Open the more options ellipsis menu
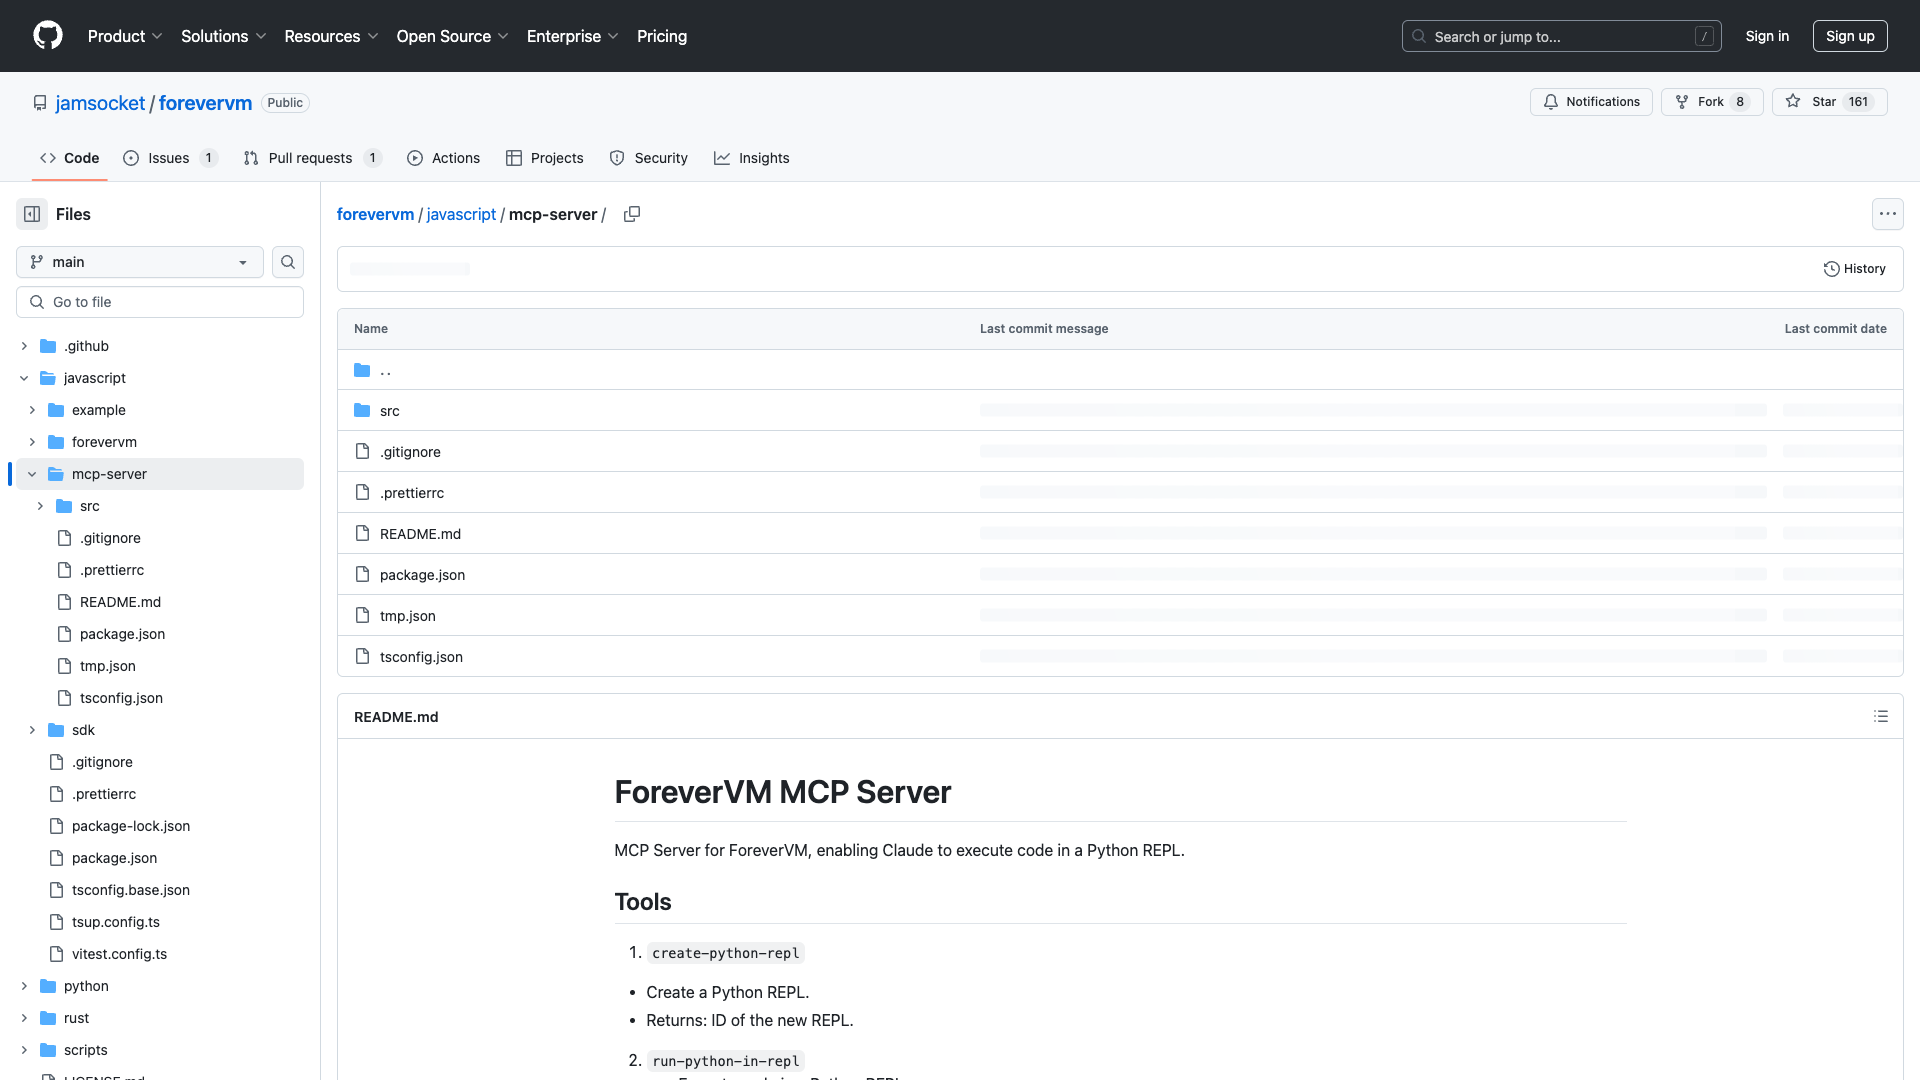Viewport: 1920px width, 1080px height. point(1888,213)
